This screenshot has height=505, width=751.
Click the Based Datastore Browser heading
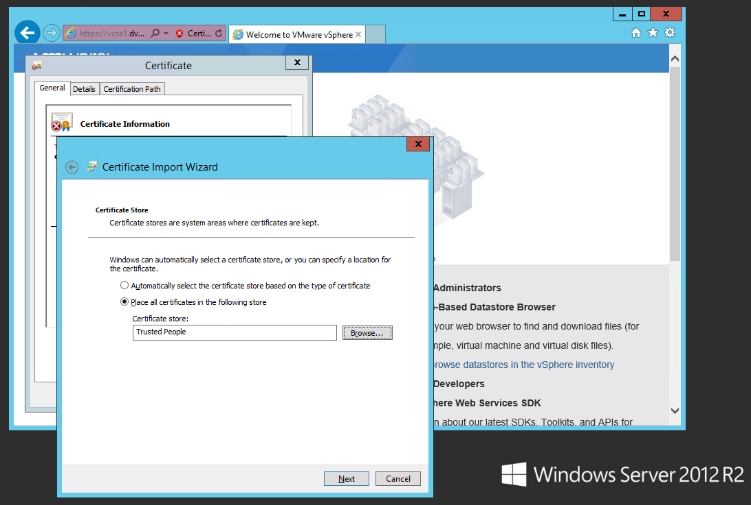495,307
